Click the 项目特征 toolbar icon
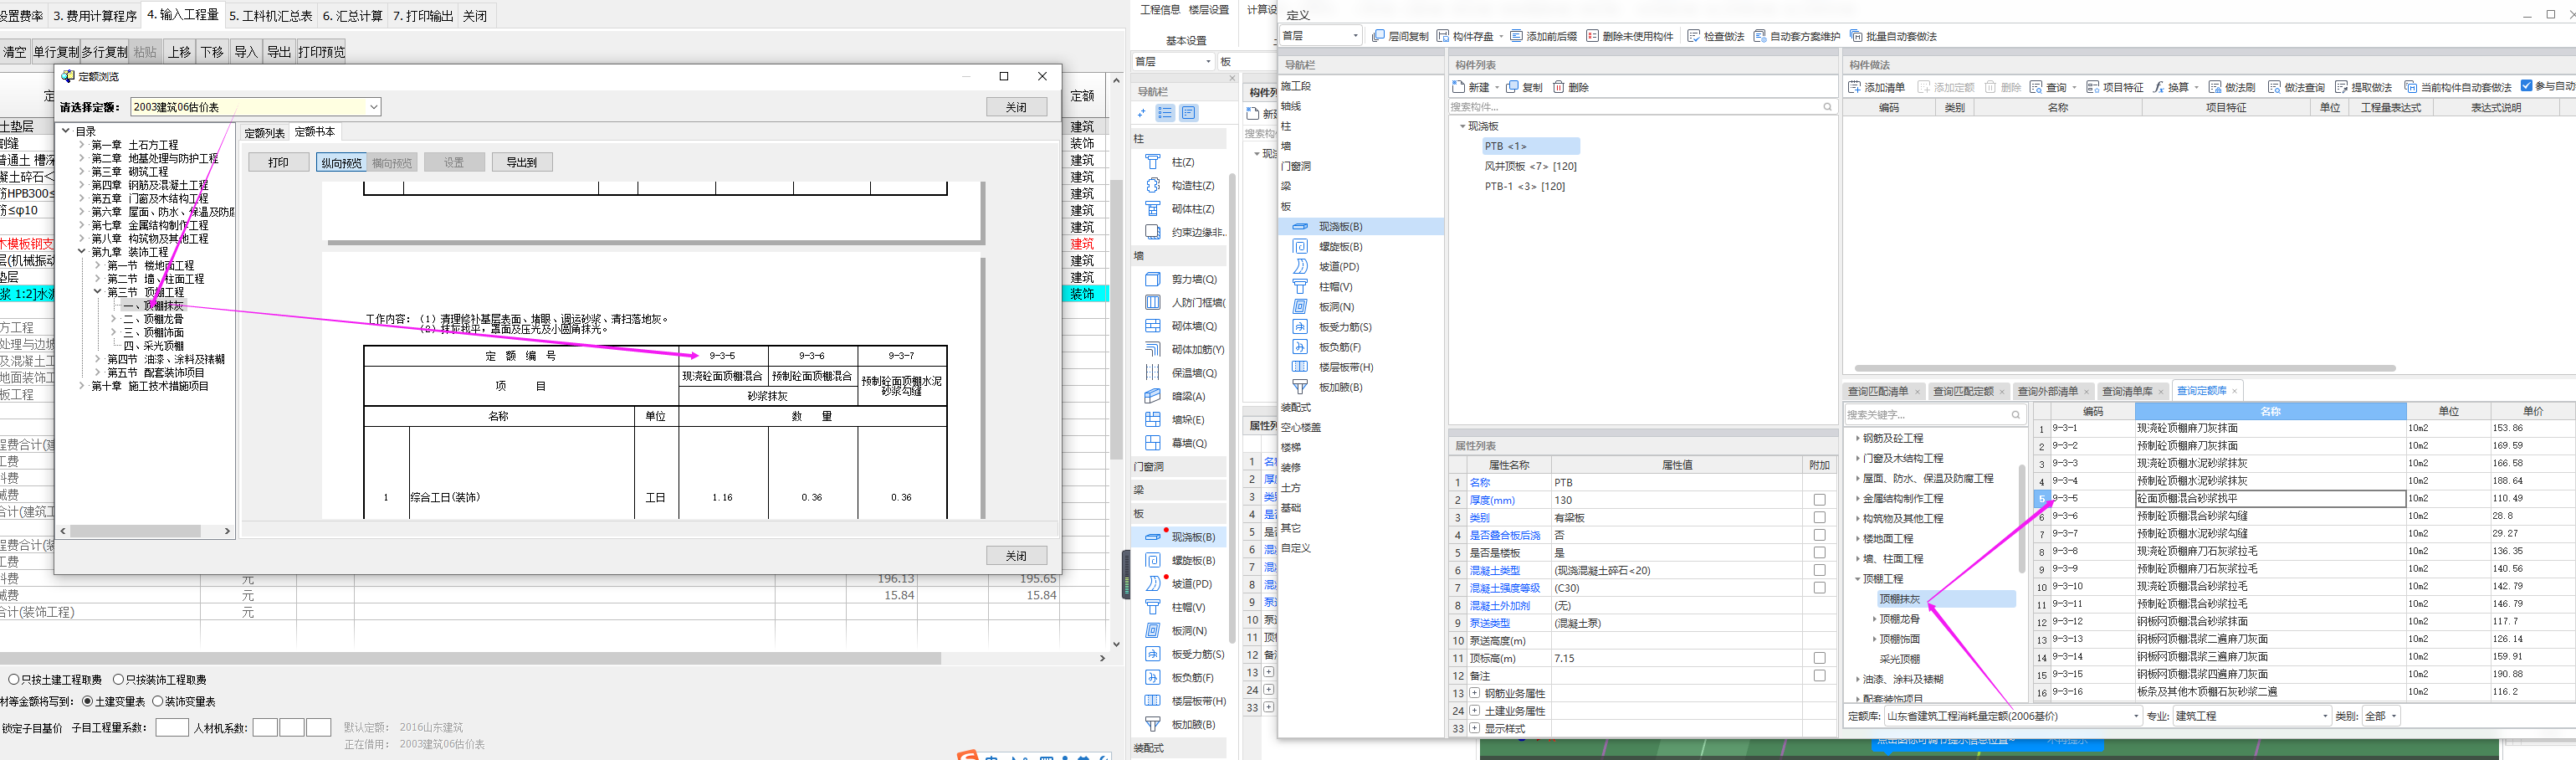Image resolution: width=2576 pixels, height=760 pixels. (x=2092, y=87)
